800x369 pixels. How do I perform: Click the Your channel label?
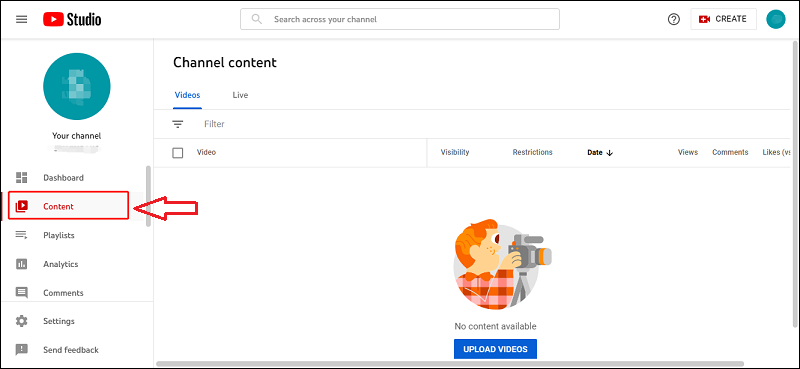(x=77, y=136)
